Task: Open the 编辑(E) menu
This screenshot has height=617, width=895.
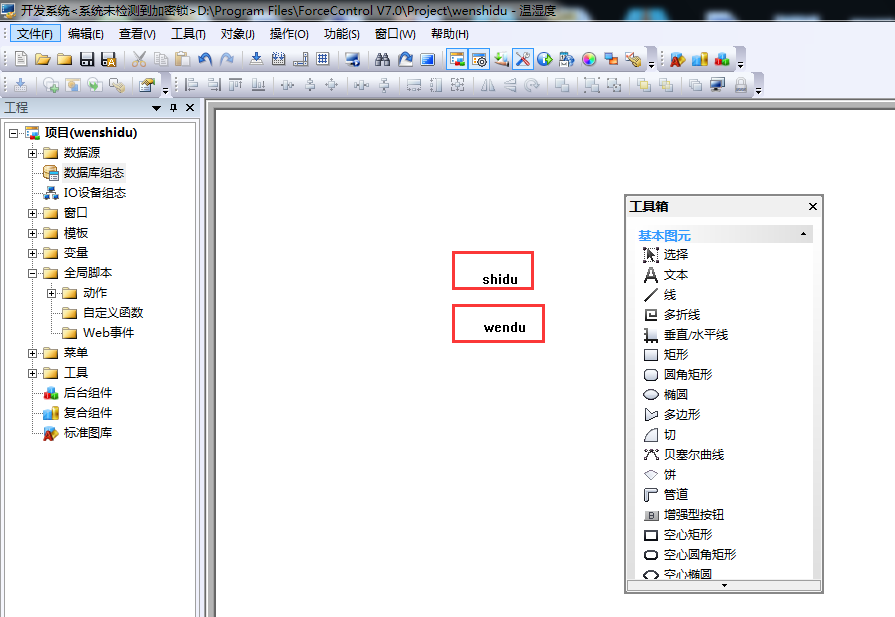Action: [x=86, y=34]
